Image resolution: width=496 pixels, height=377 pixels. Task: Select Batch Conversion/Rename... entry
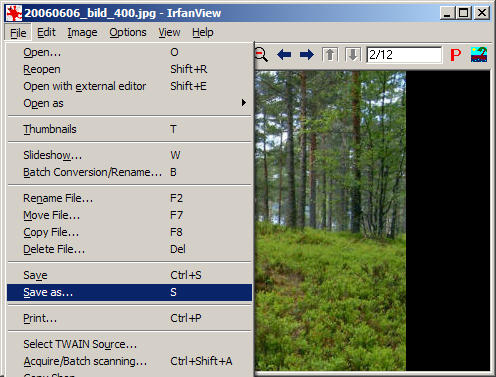pos(129,172)
